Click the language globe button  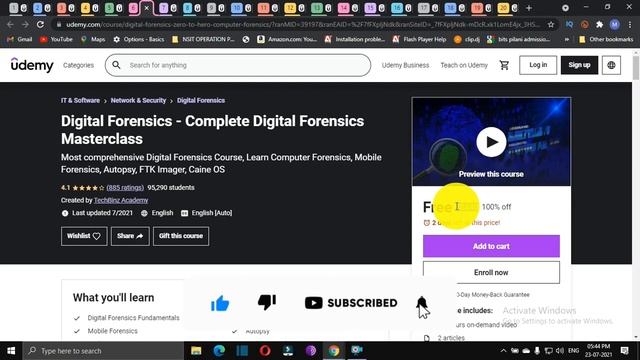(611, 65)
